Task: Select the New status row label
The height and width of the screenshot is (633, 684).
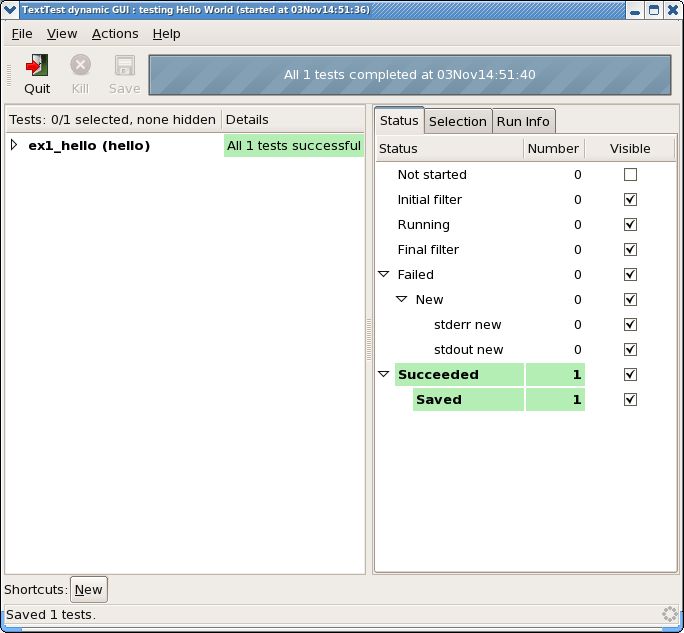Action: point(429,299)
